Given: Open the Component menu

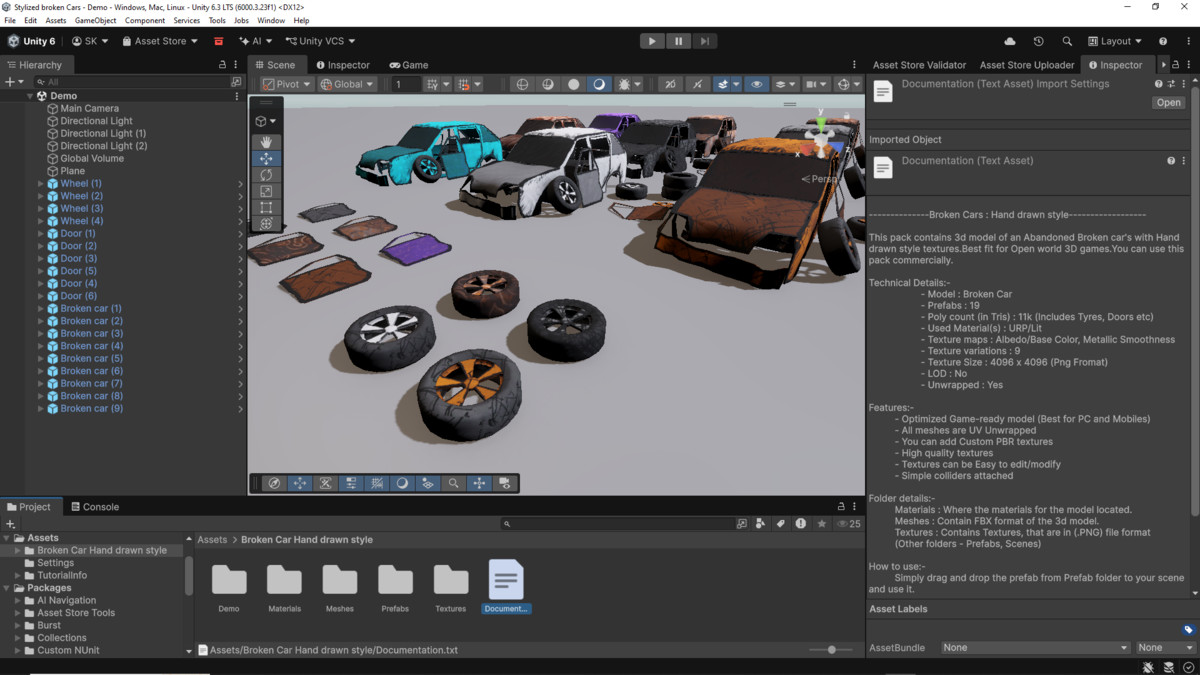Looking at the screenshot, I should 145,20.
